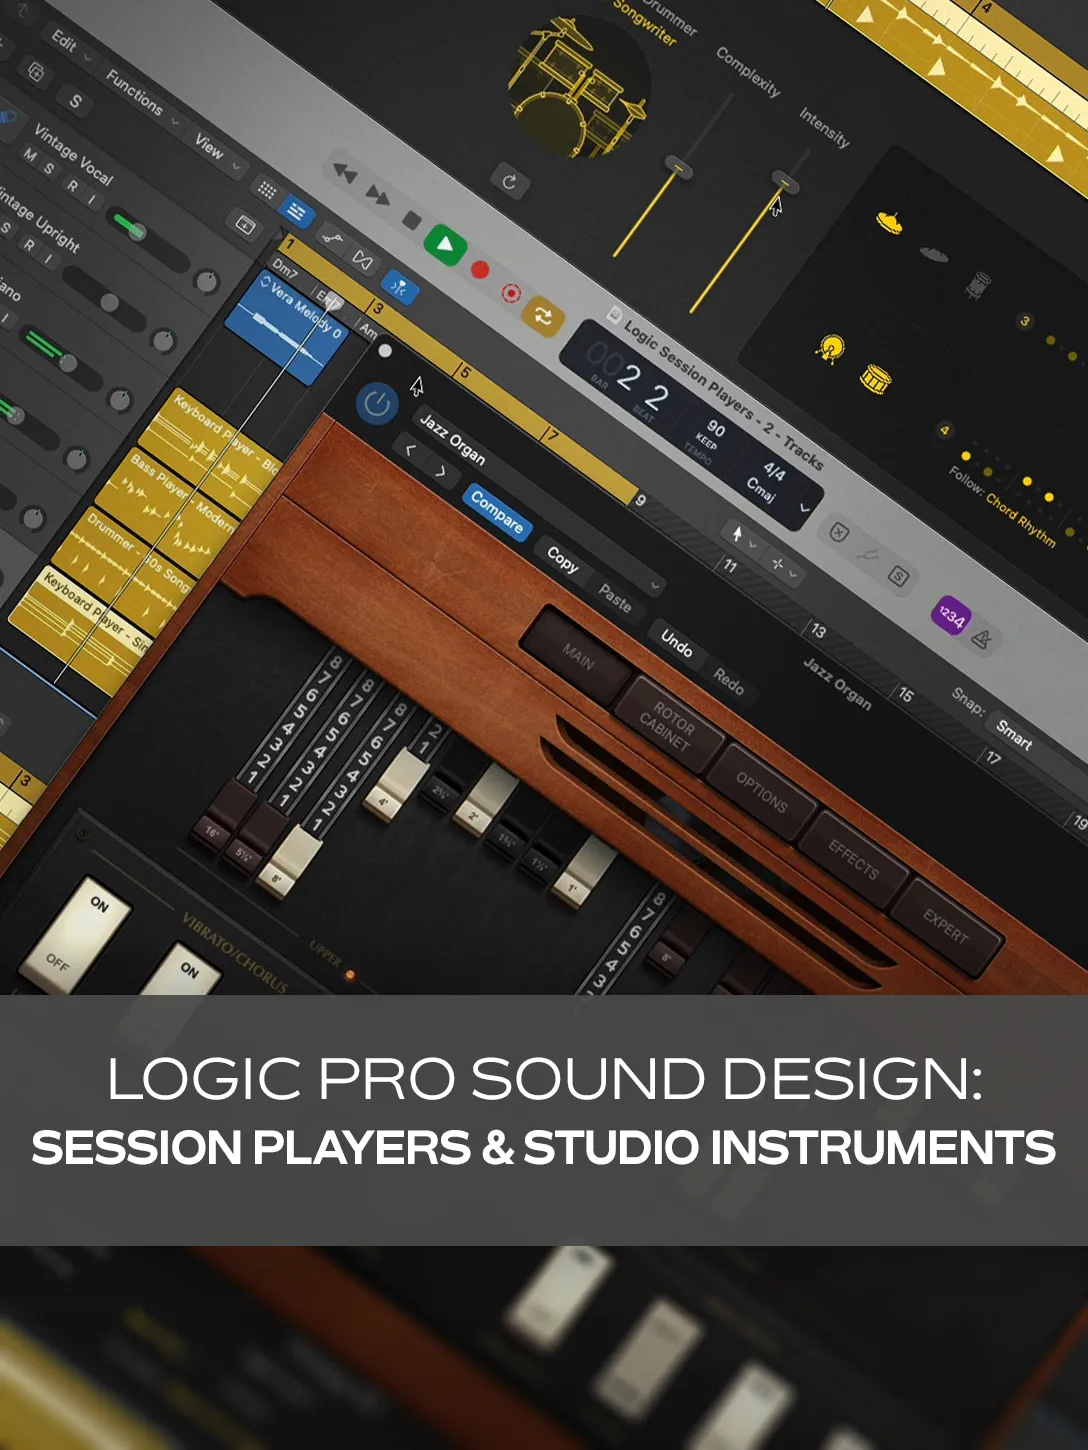This screenshot has height=1450, width=1088.
Task: Click the plug-in Paste button
Action: point(615,598)
